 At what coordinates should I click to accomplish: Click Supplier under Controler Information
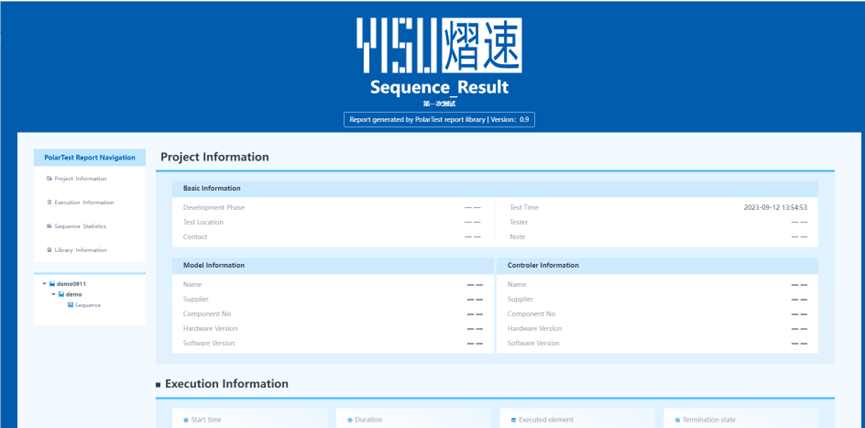tap(520, 299)
